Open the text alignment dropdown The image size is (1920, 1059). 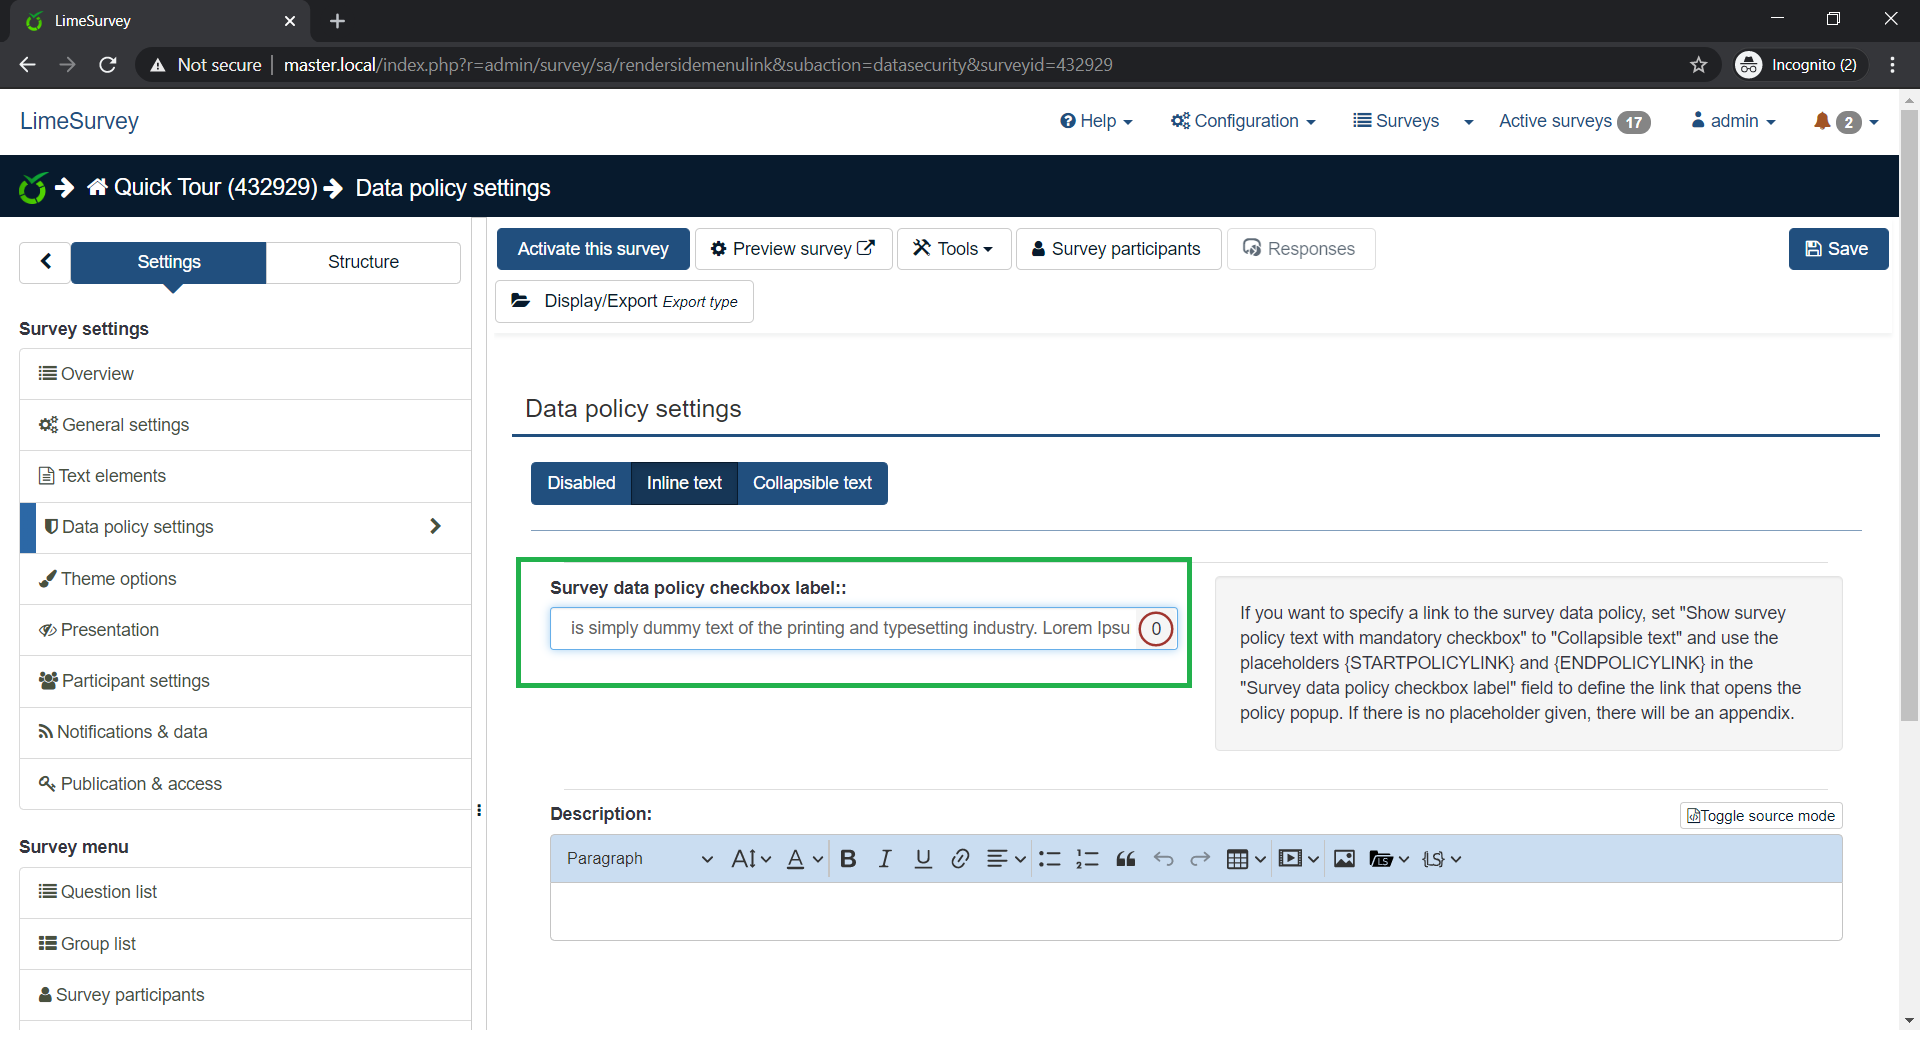pos(1006,859)
